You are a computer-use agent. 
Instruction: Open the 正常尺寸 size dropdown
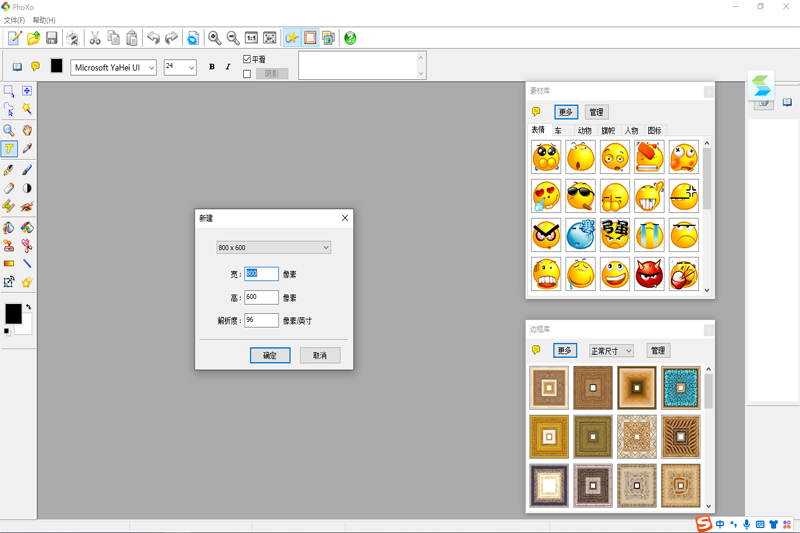tap(611, 351)
